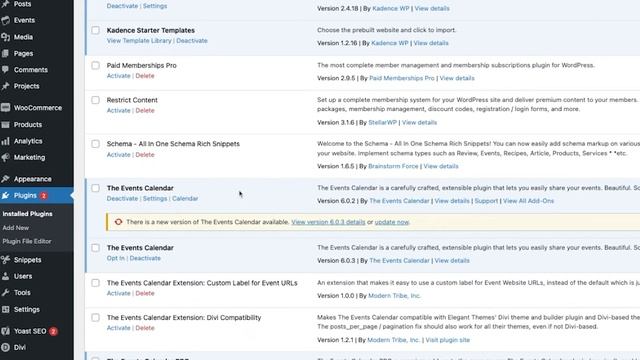Open Modern Tribe link for Custom Label extension
This screenshot has height=360, width=640.
click(x=394, y=296)
